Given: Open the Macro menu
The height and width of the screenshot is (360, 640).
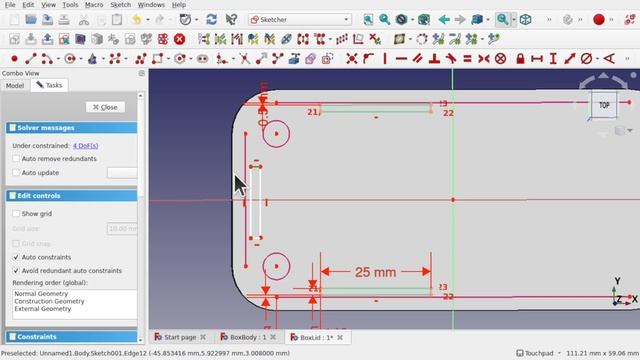Looking at the screenshot, I should pos(94,5).
